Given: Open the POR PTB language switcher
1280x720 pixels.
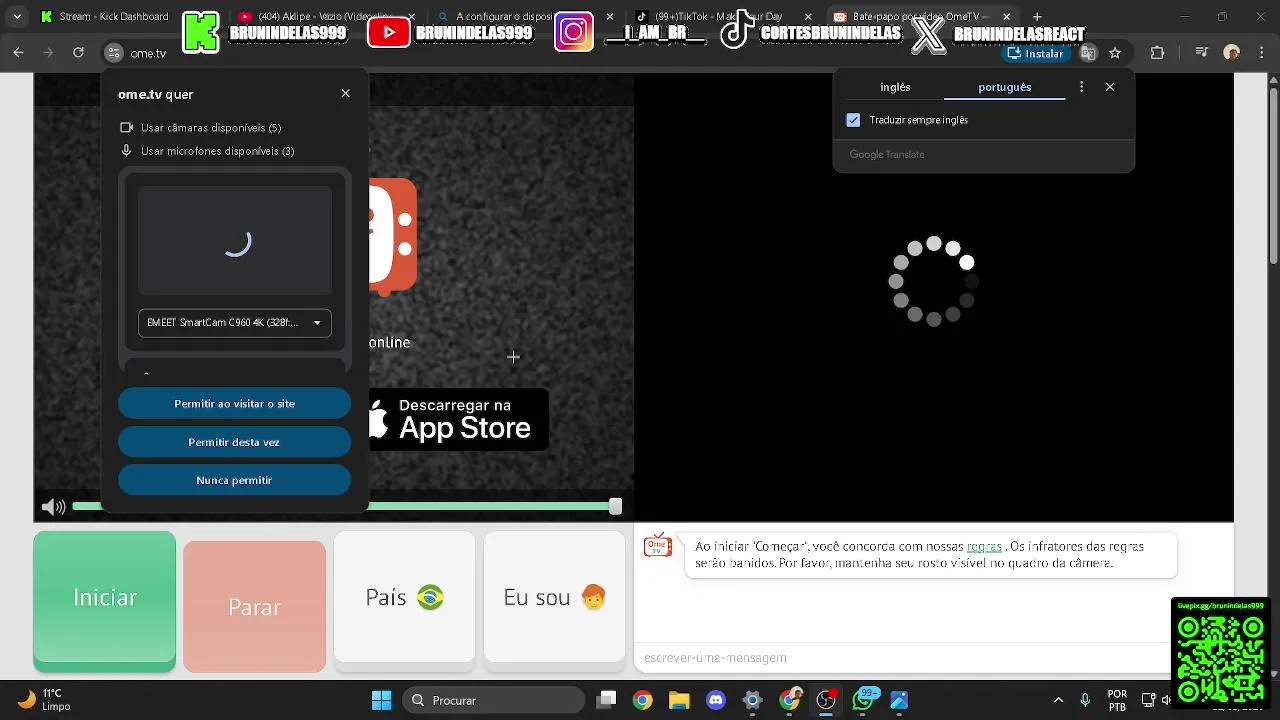Looking at the screenshot, I should pos(1117,700).
